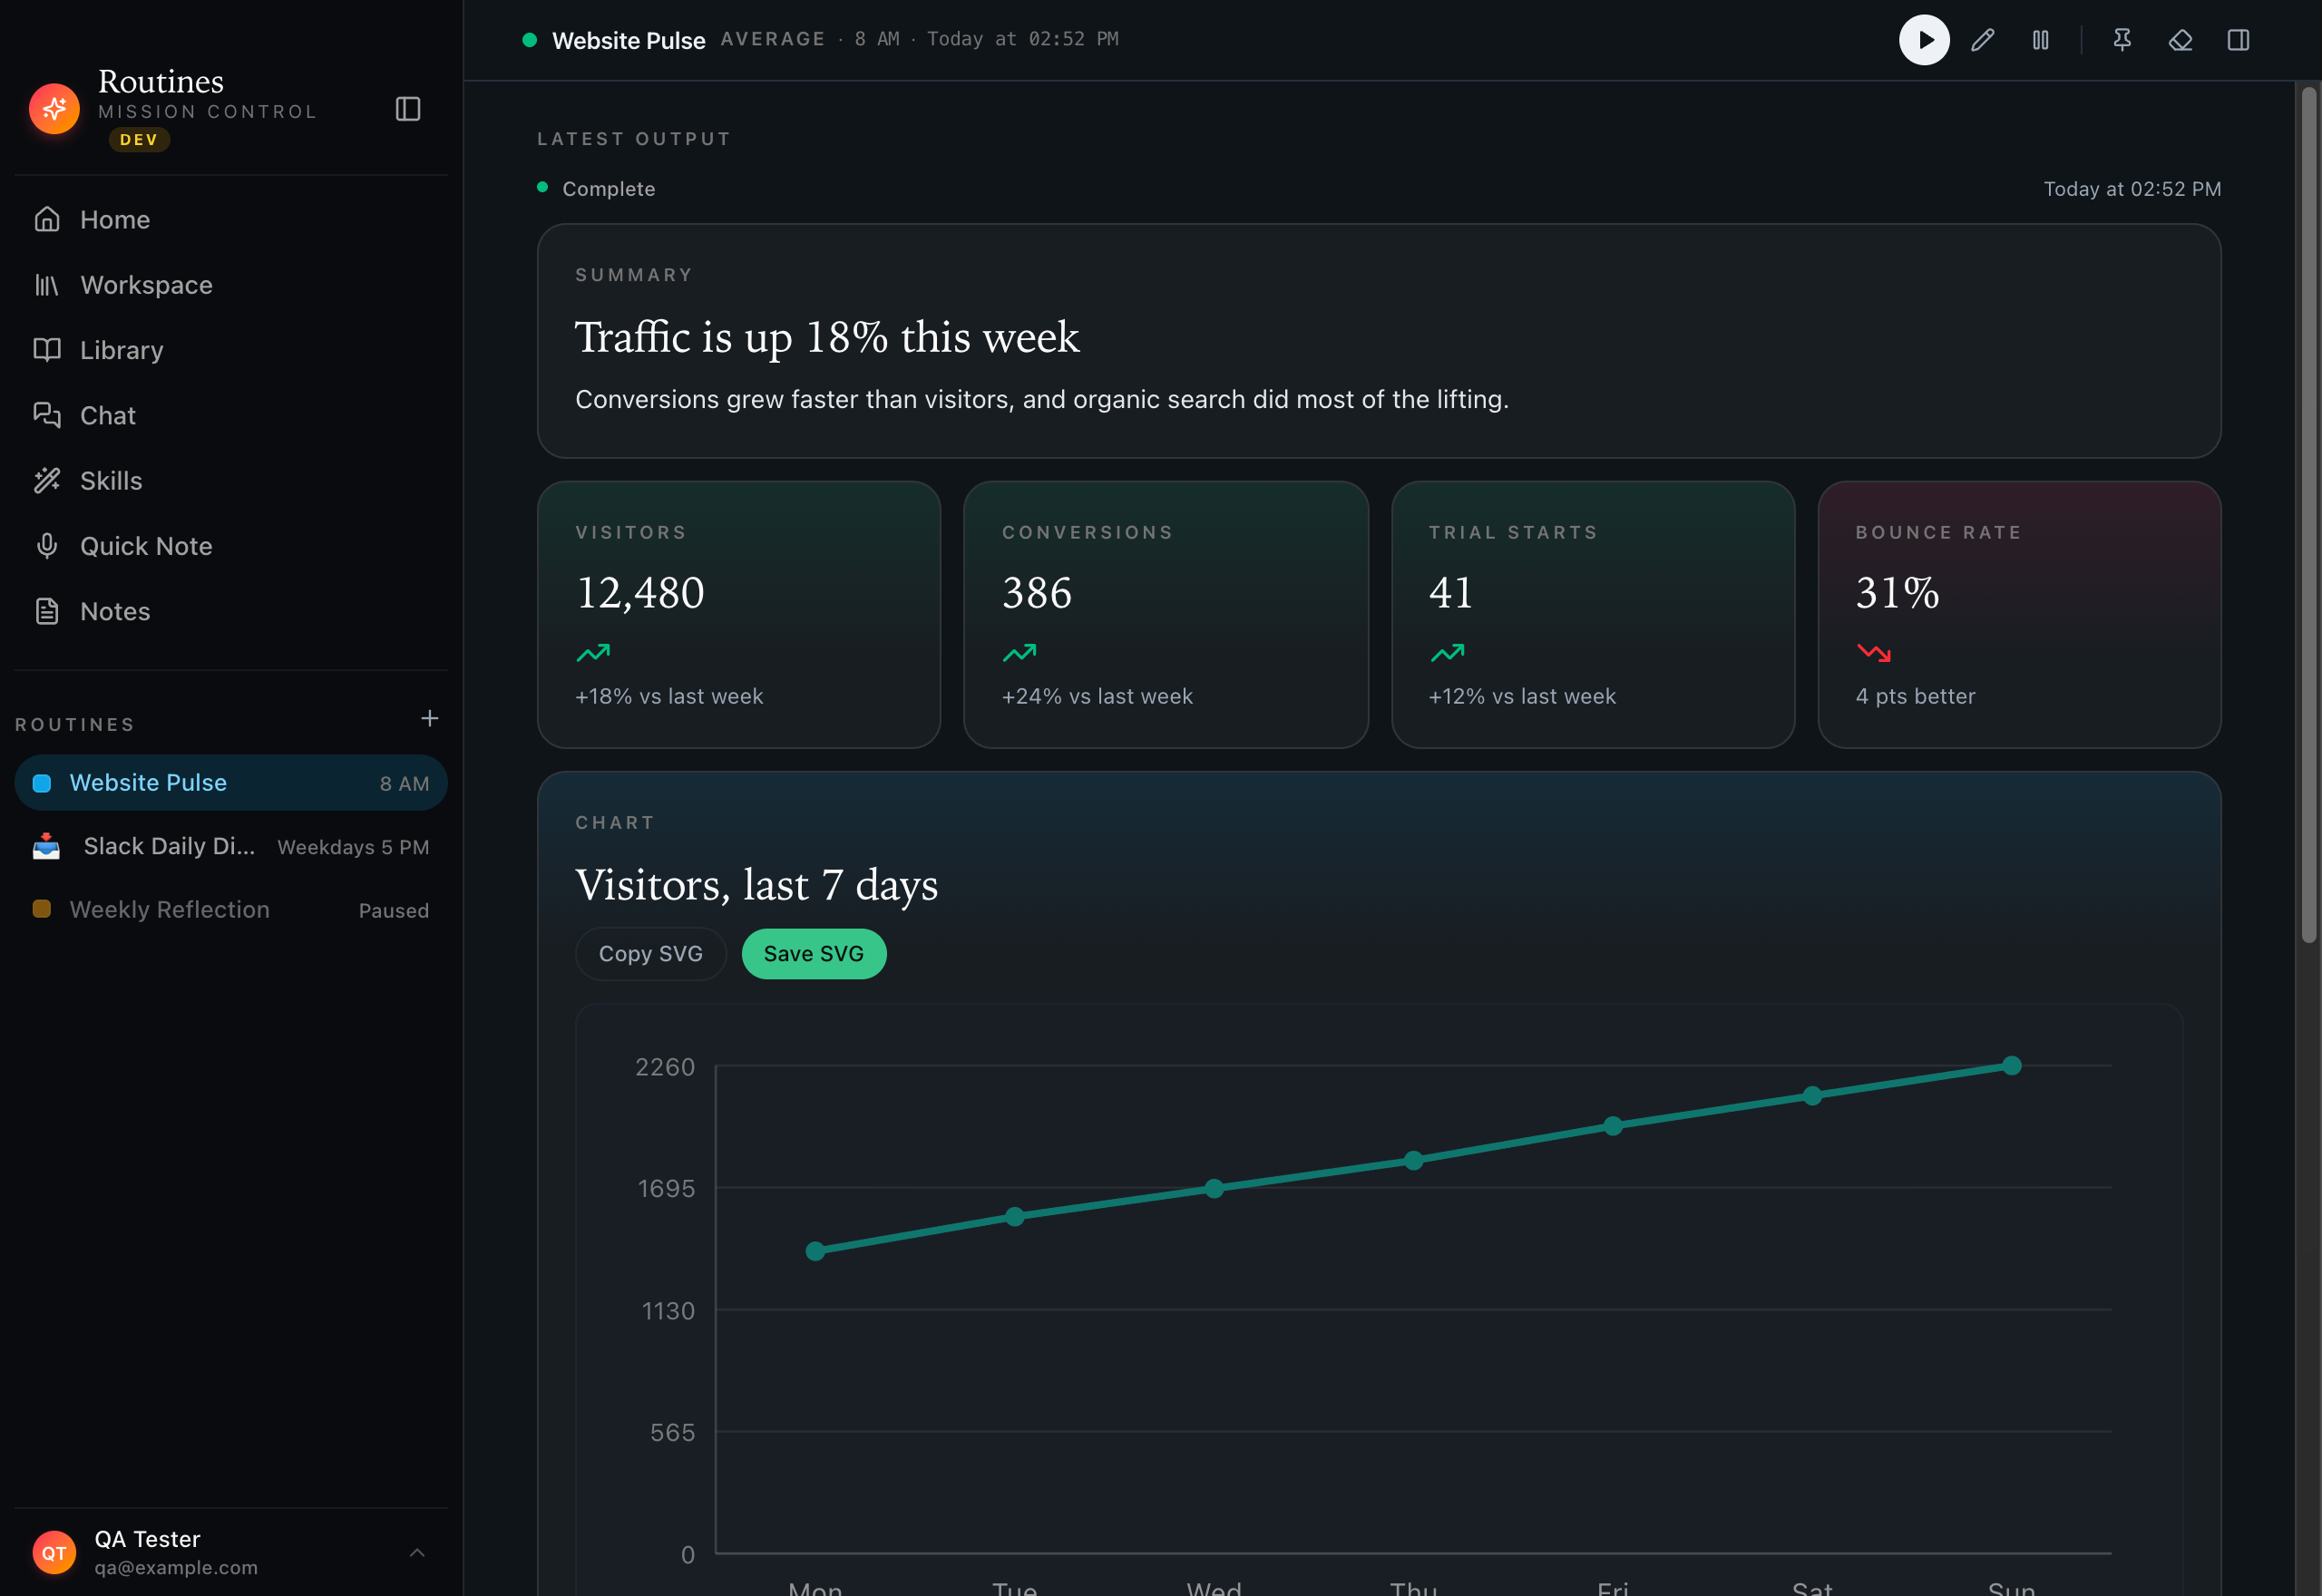Open the Bounce Rate 31% metric card

click(x=2020, y=615)
